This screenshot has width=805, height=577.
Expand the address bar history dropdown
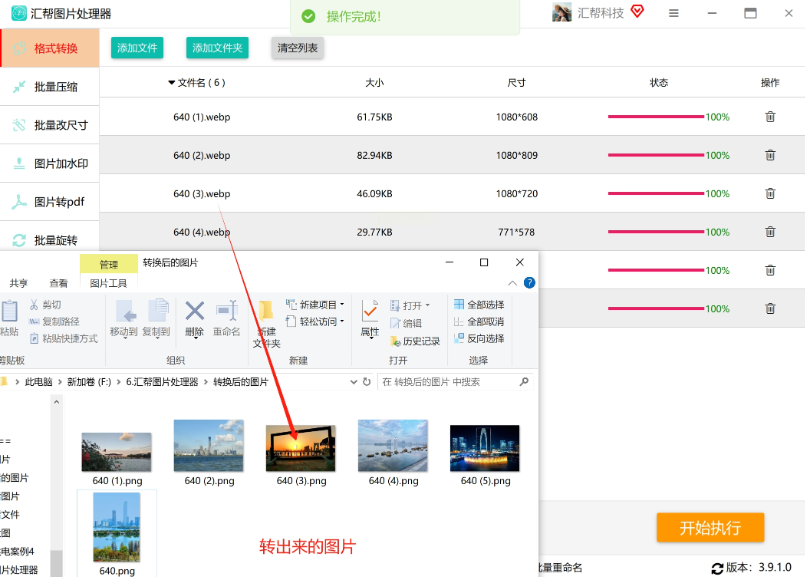point(352,381)
